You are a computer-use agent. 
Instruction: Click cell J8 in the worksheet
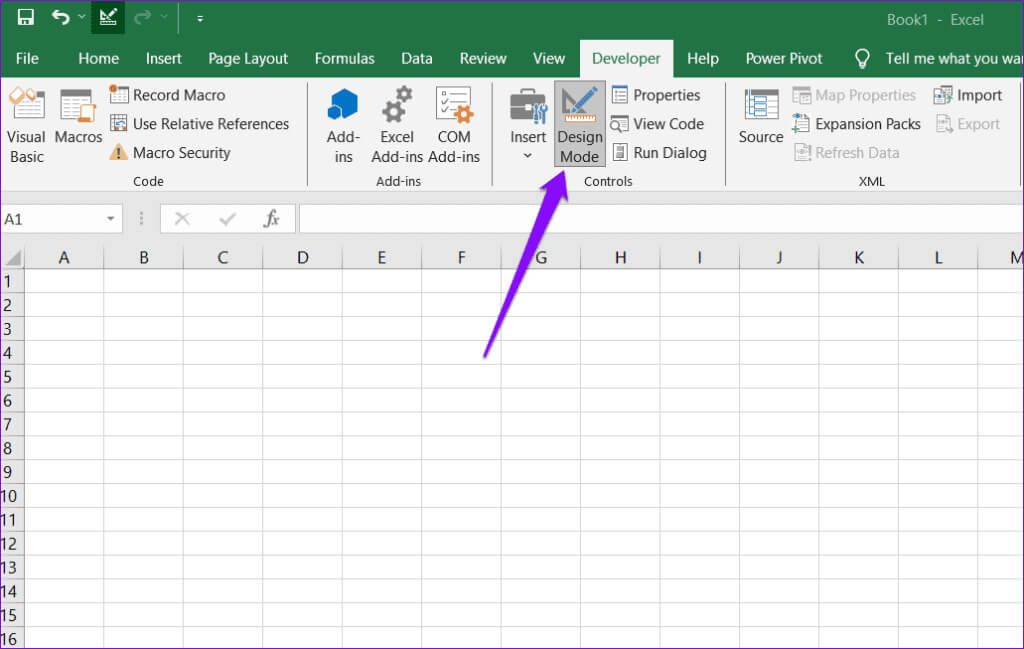coord(779,449)
